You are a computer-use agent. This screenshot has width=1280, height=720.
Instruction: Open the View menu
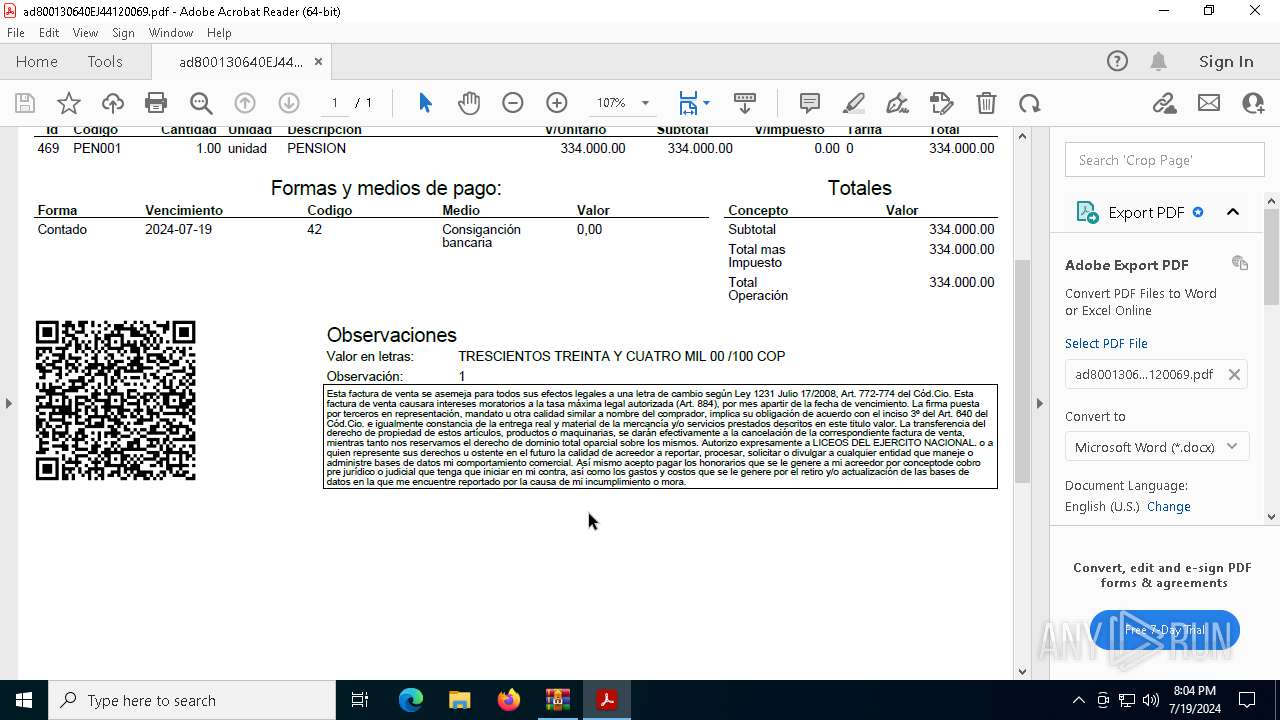[x=85, y=33]
